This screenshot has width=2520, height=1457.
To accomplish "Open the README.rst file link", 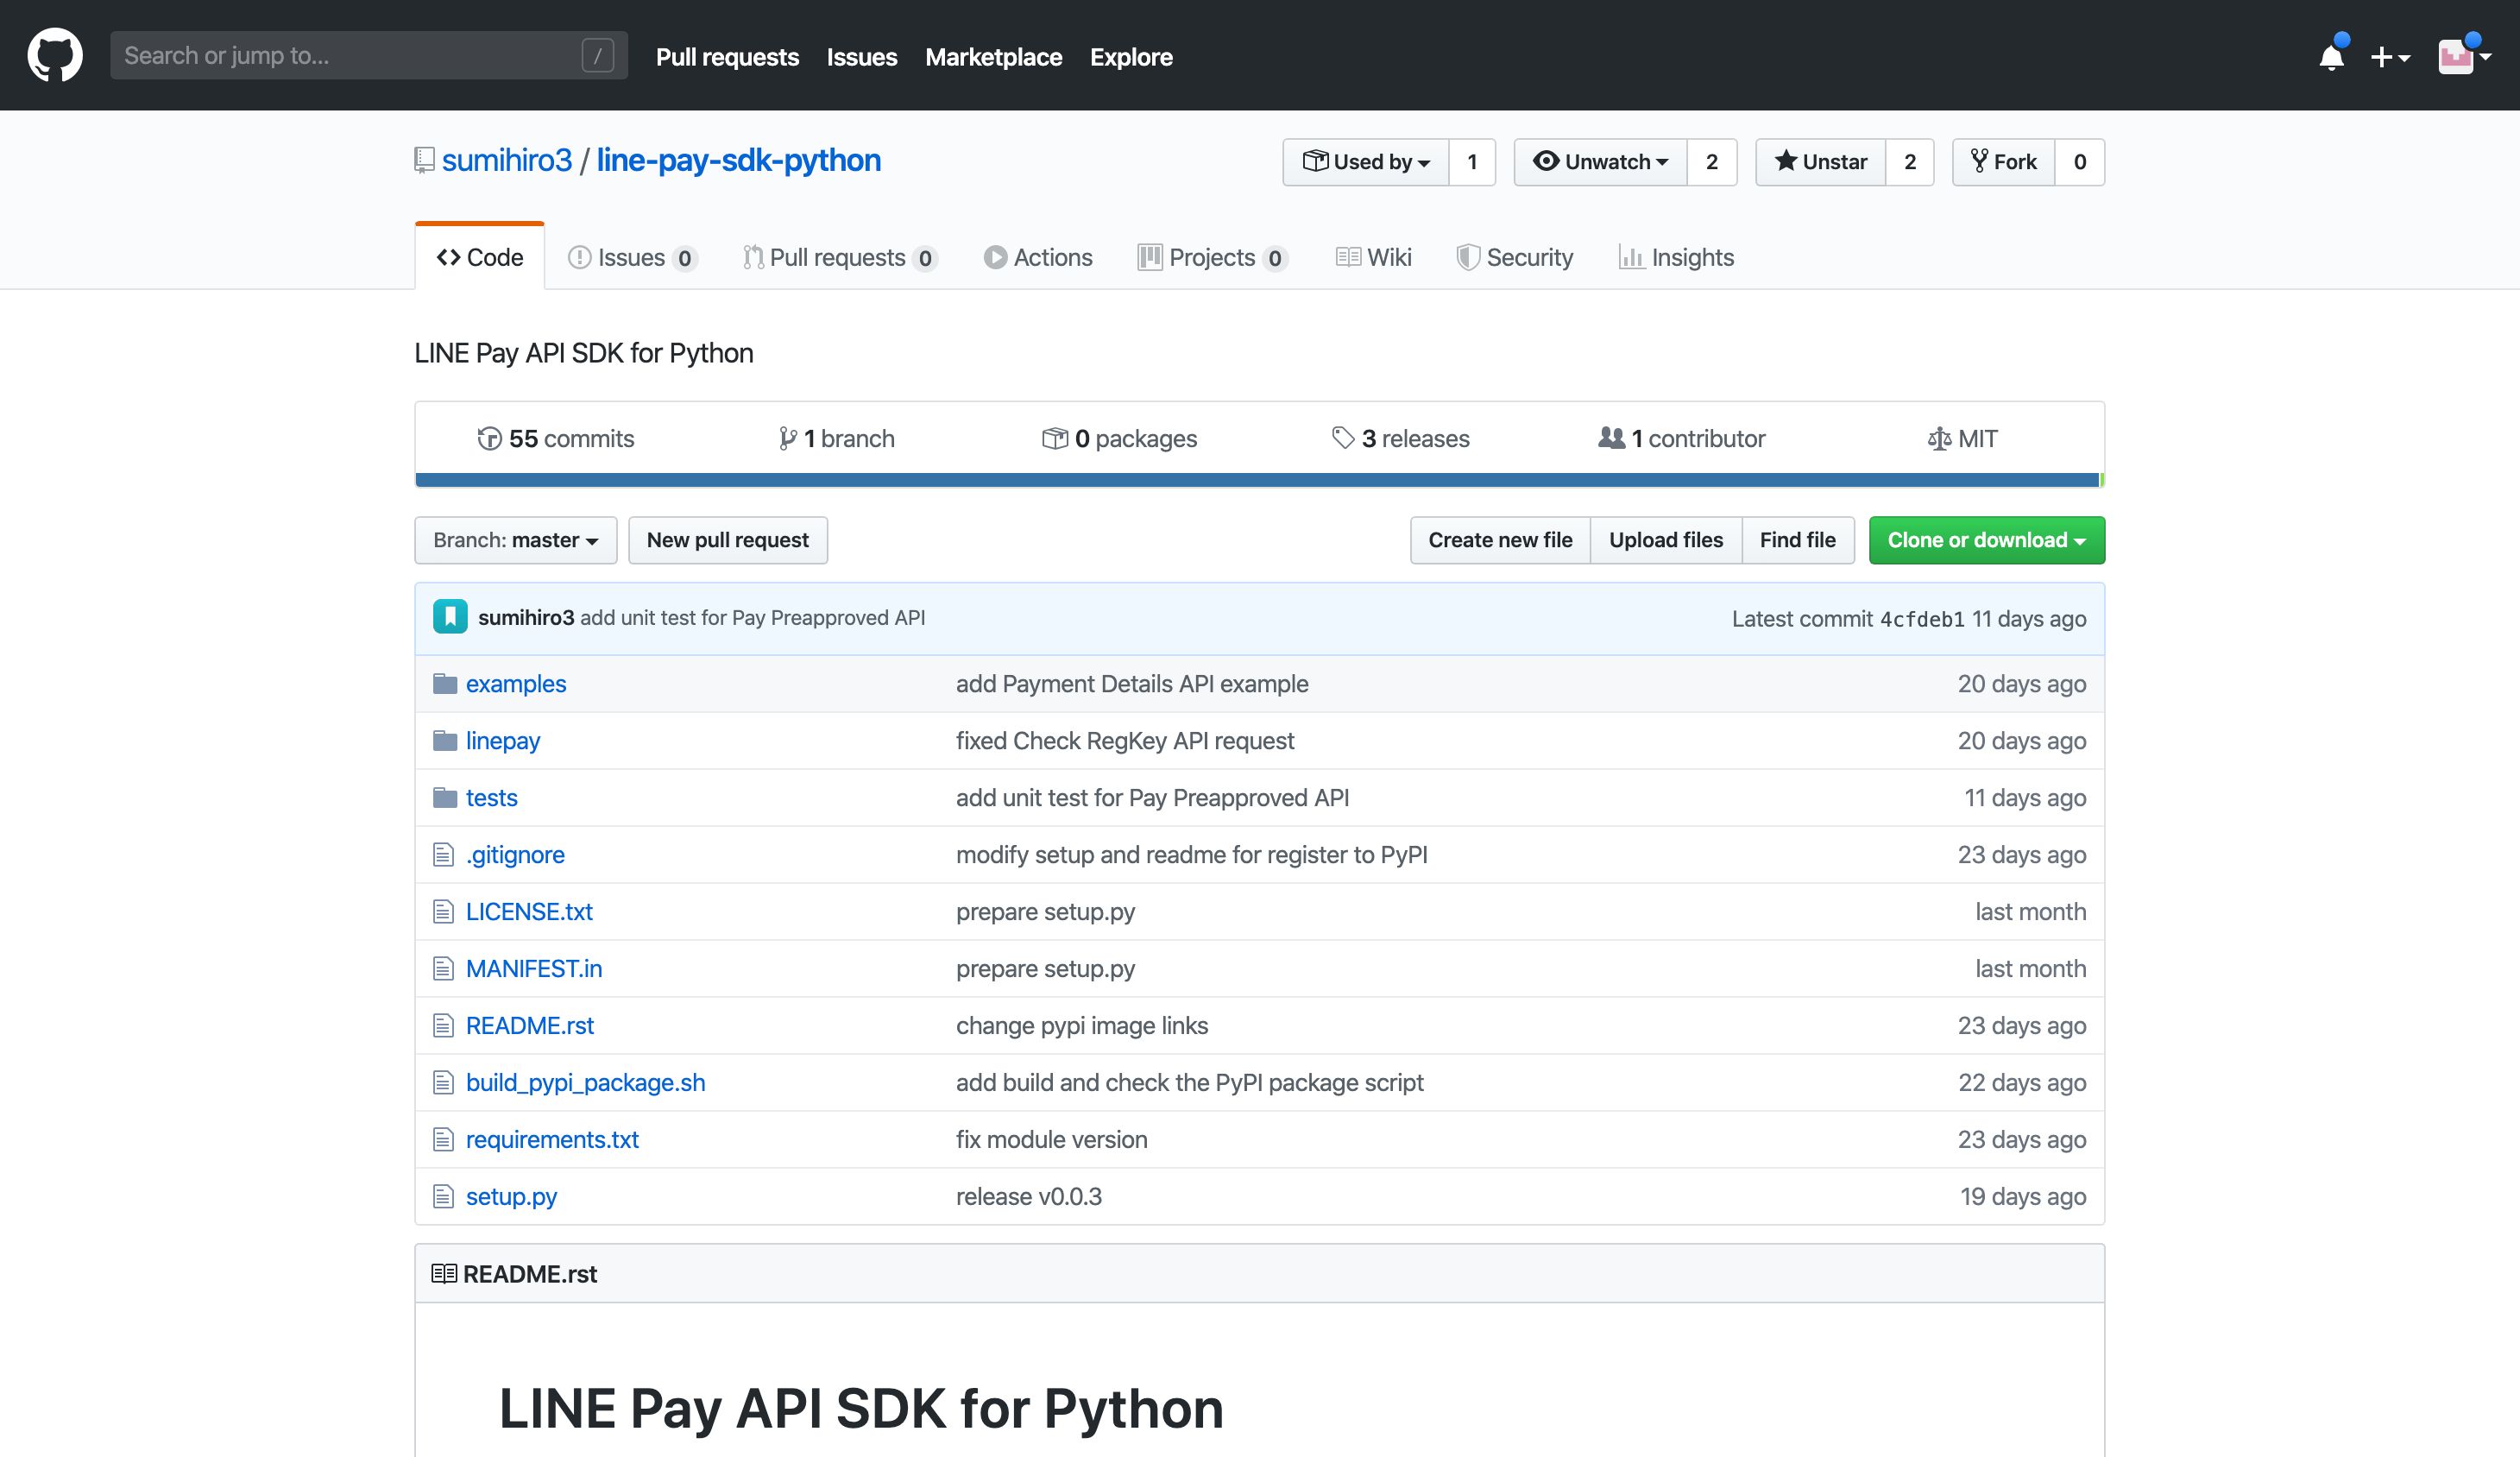I will click(x=531, y=1025).
